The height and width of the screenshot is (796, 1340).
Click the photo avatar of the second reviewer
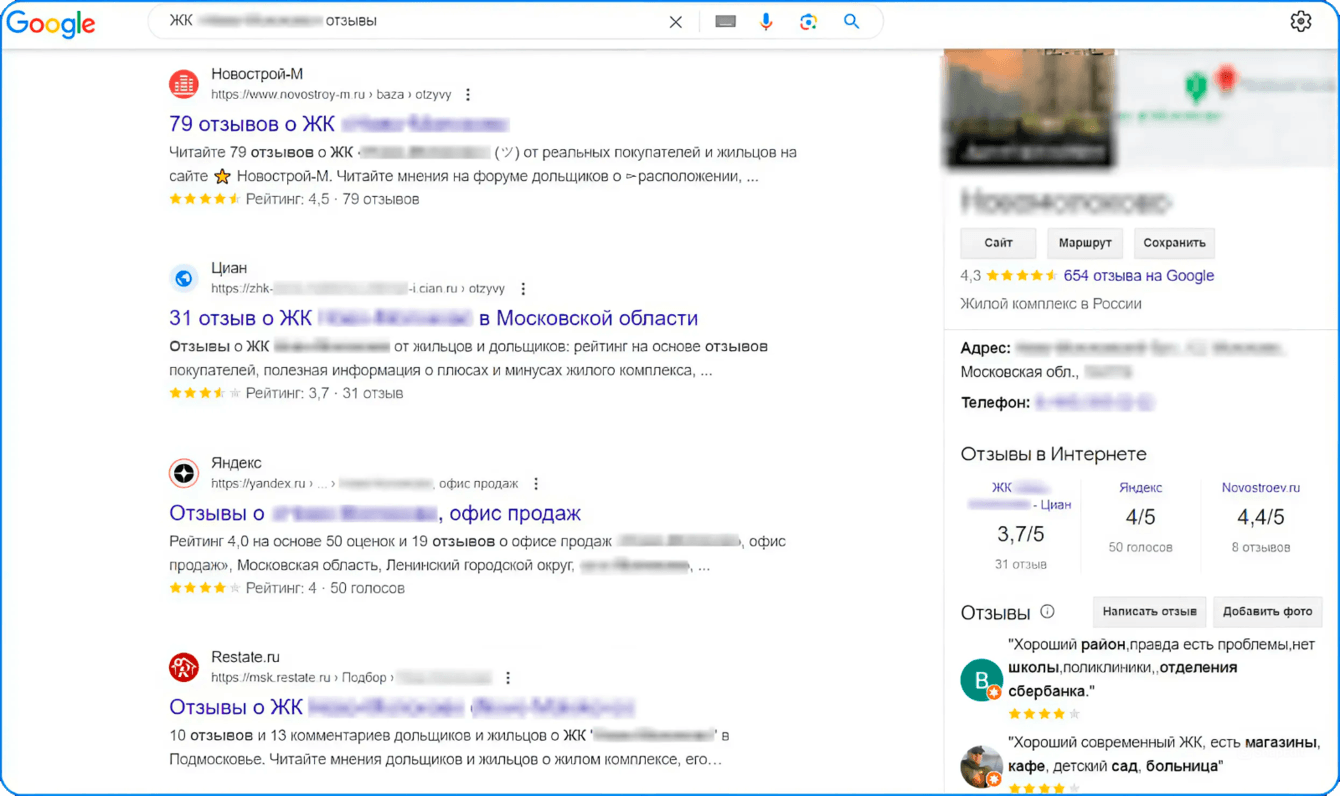coord(982,766)
